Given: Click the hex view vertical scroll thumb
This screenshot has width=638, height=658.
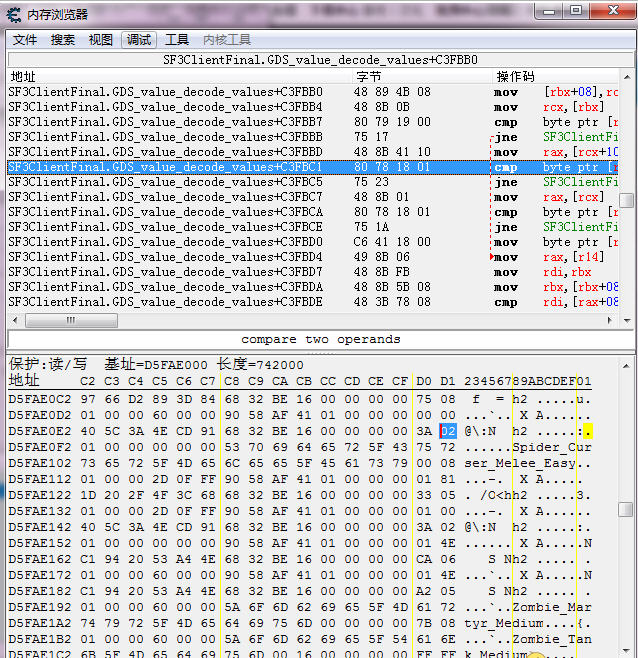Looking at the screenshot, I should [626, 510].
